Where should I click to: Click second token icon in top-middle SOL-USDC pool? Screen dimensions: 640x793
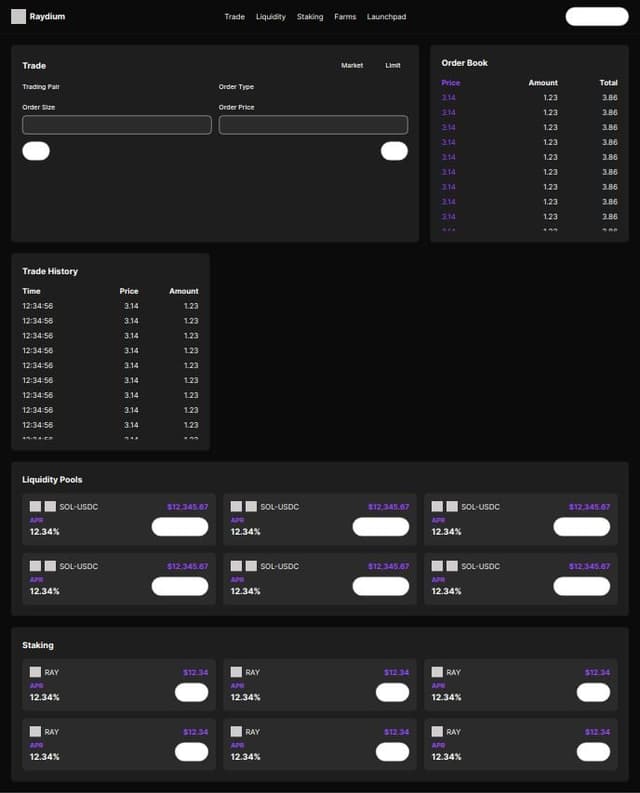click(x=251, y=507)
